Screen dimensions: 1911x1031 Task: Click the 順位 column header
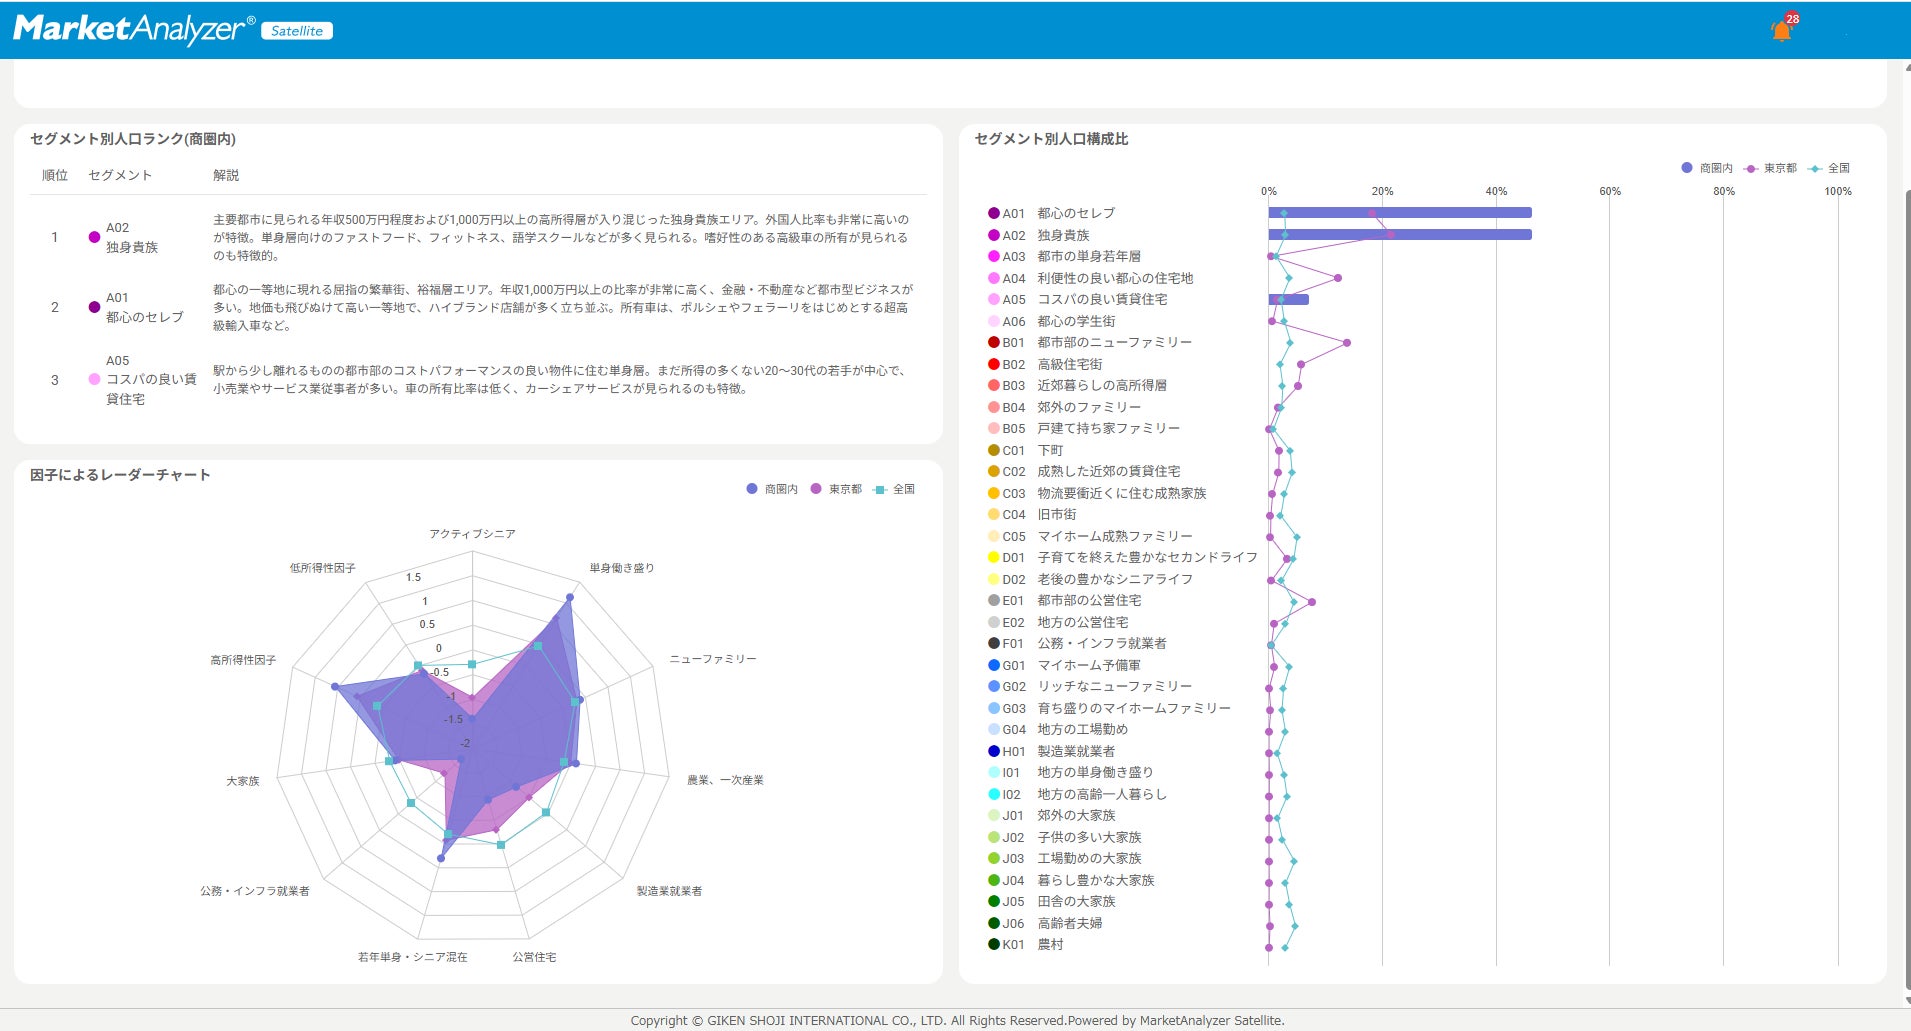tap(55, 175)
